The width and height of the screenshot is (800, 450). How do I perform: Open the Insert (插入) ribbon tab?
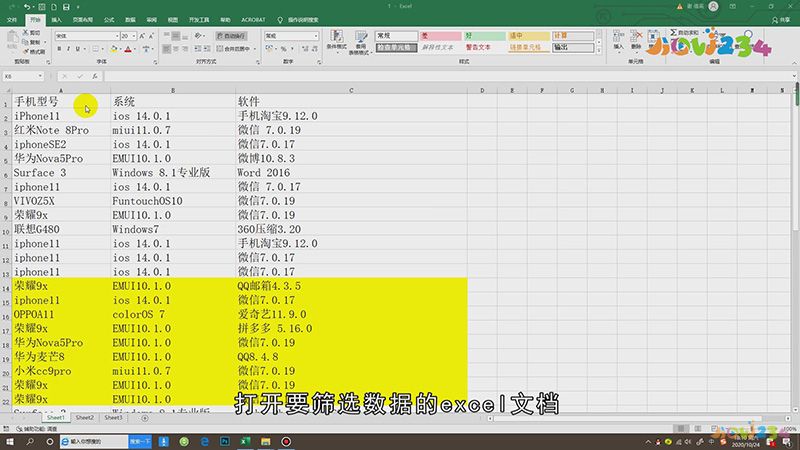[x=56, y=20]
